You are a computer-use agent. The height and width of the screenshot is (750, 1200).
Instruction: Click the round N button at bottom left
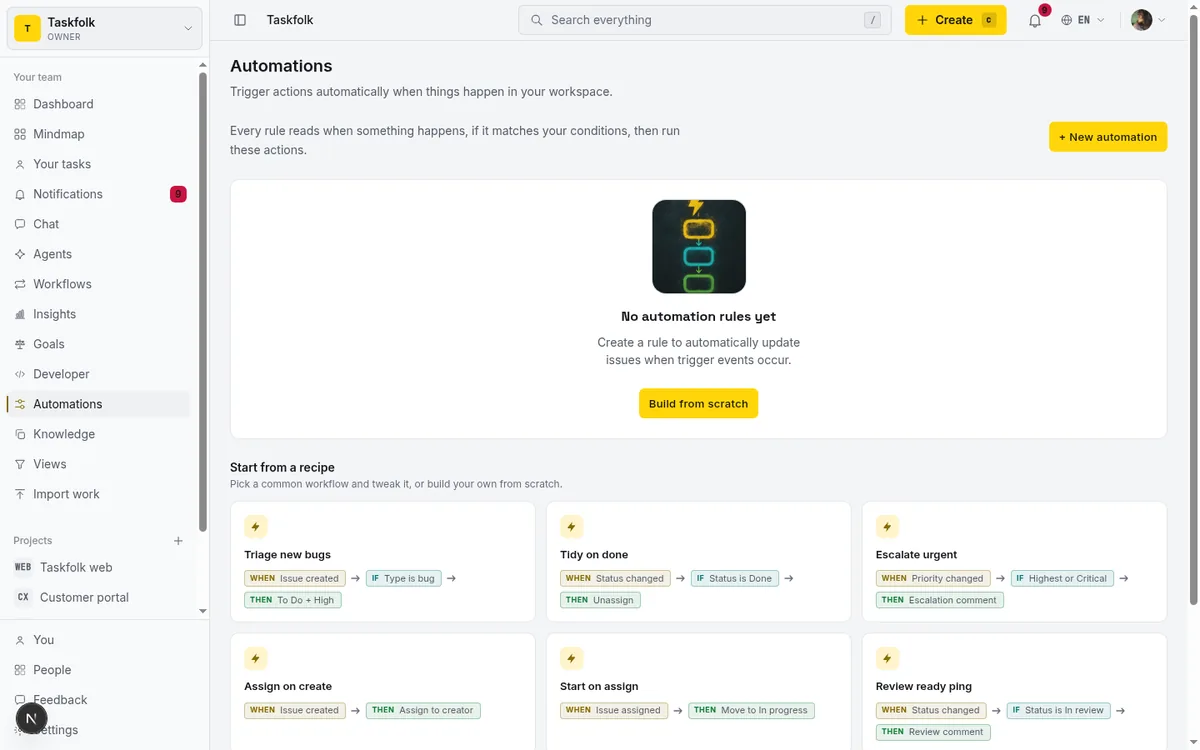31,718
